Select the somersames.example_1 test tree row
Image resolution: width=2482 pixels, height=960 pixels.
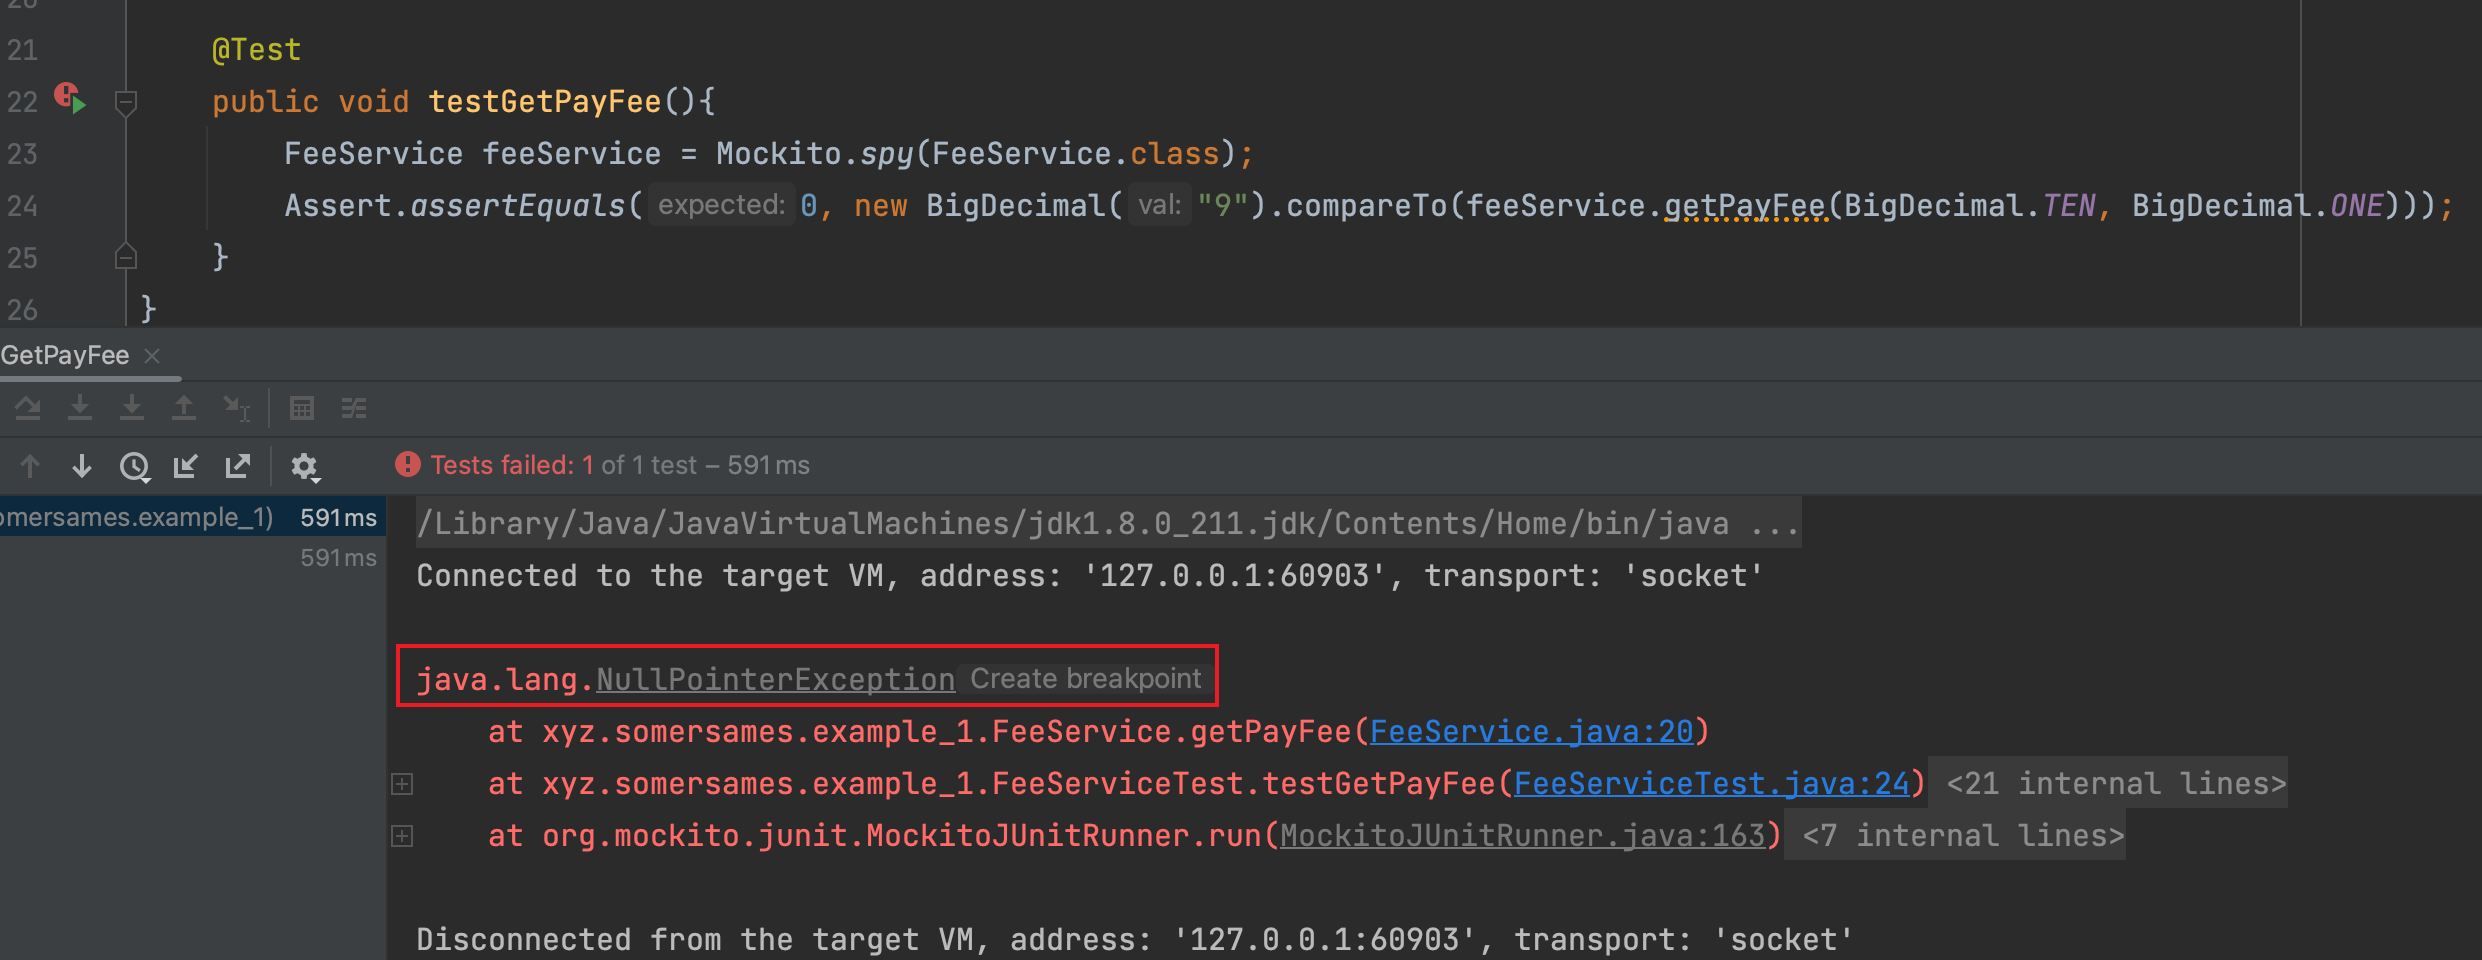(193, 517)
